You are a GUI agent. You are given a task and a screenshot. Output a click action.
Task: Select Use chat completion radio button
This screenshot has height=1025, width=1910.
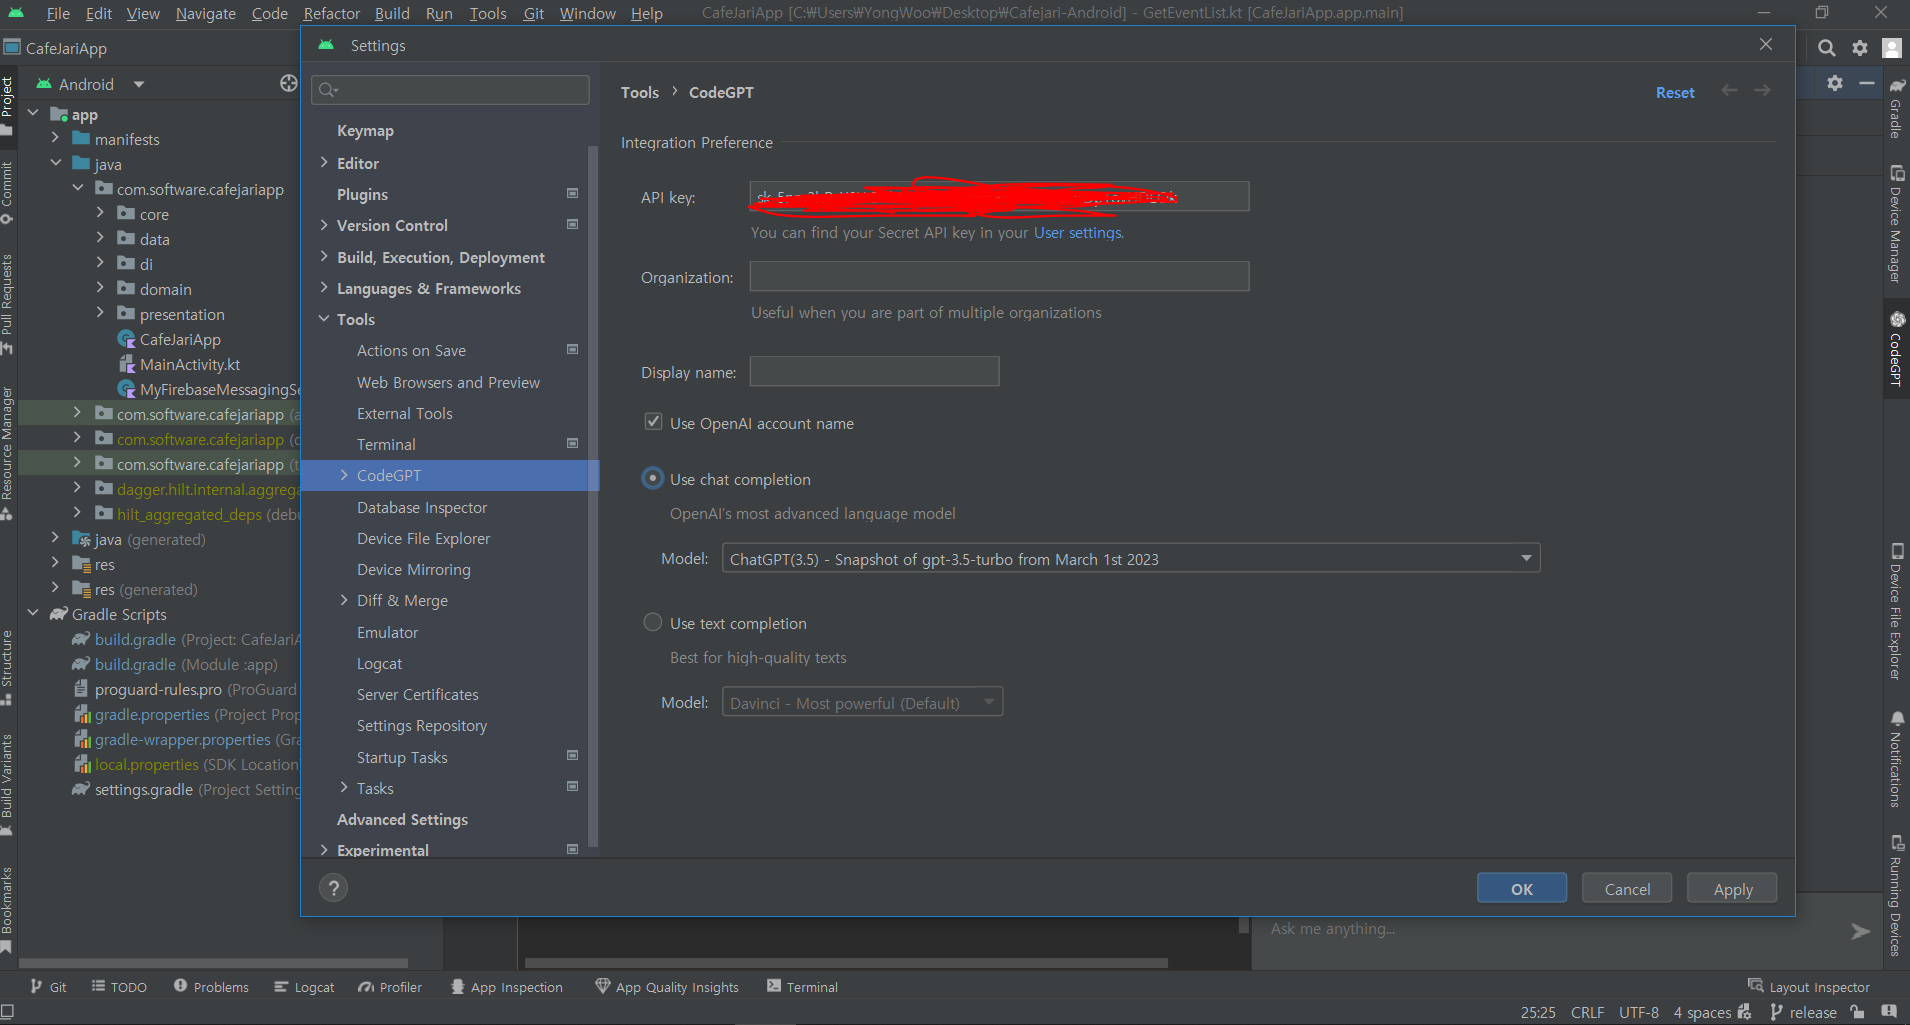(653, 479)
